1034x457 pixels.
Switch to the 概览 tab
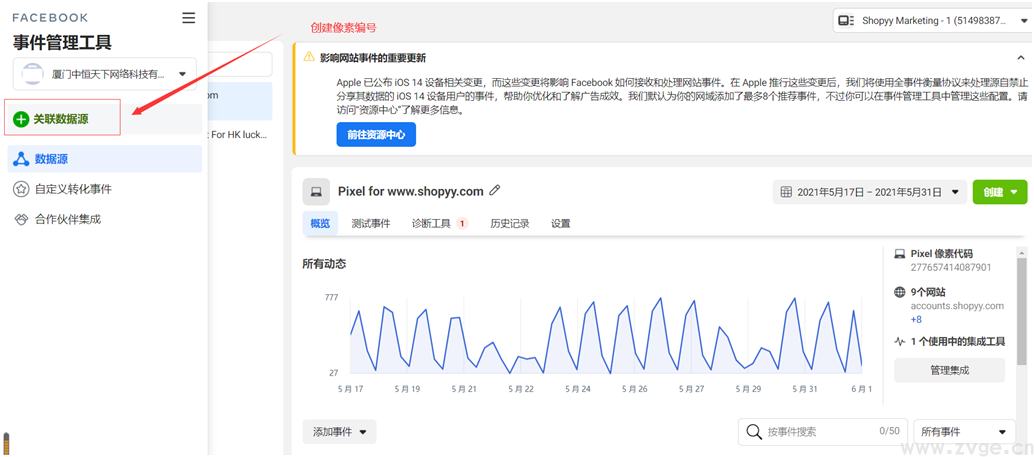[320, 224]
